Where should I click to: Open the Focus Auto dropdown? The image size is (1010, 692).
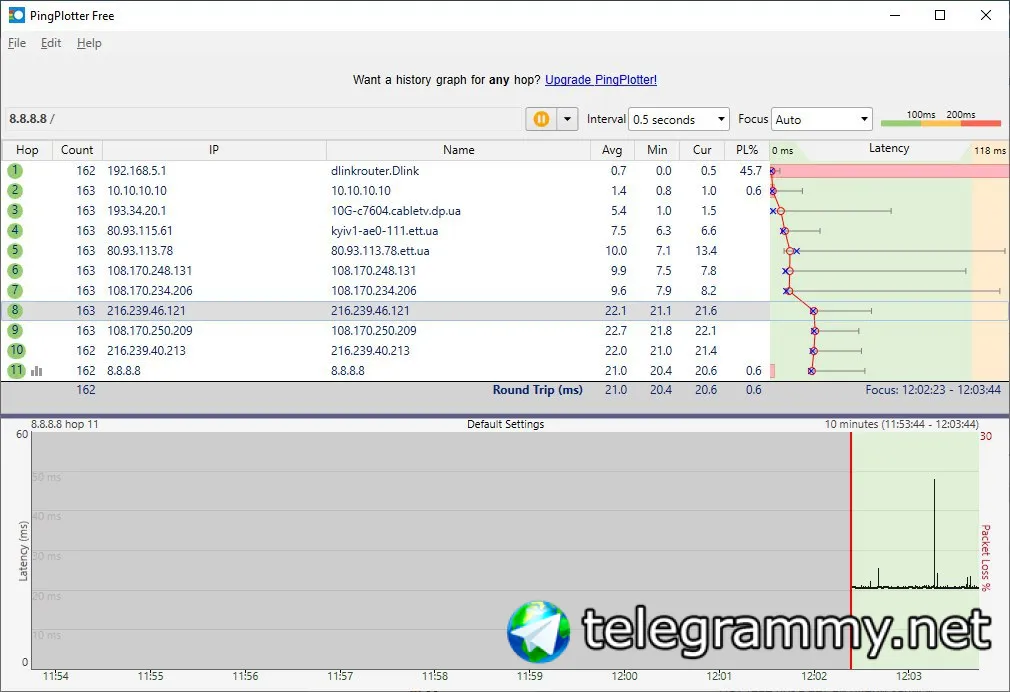821,119
